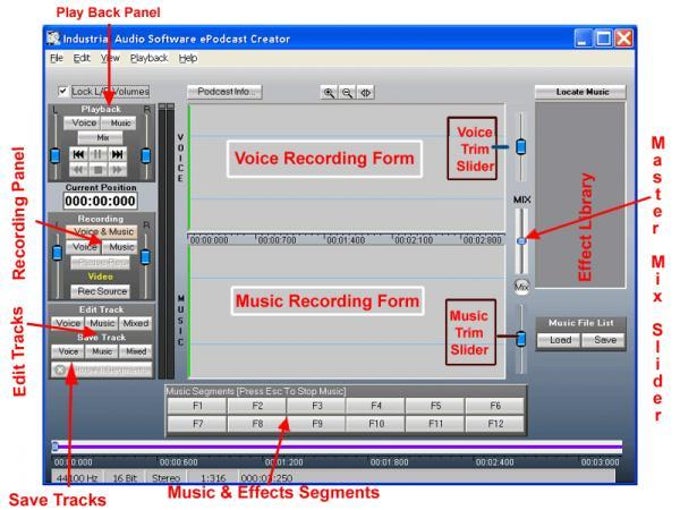Stop playback with the square button

coord(98,169)
